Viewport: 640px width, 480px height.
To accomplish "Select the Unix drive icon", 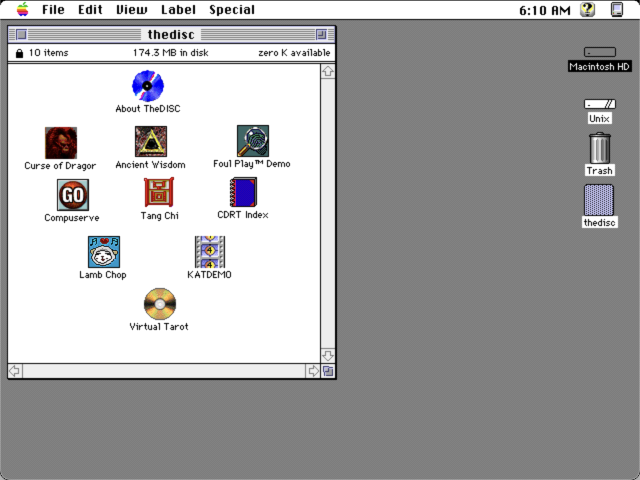I will [600, 104].
